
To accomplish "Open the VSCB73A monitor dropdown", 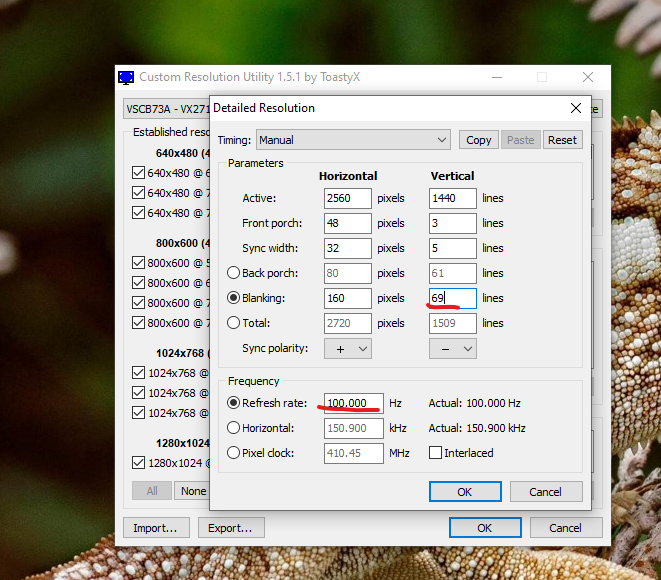I will click(x=167, y=109).
